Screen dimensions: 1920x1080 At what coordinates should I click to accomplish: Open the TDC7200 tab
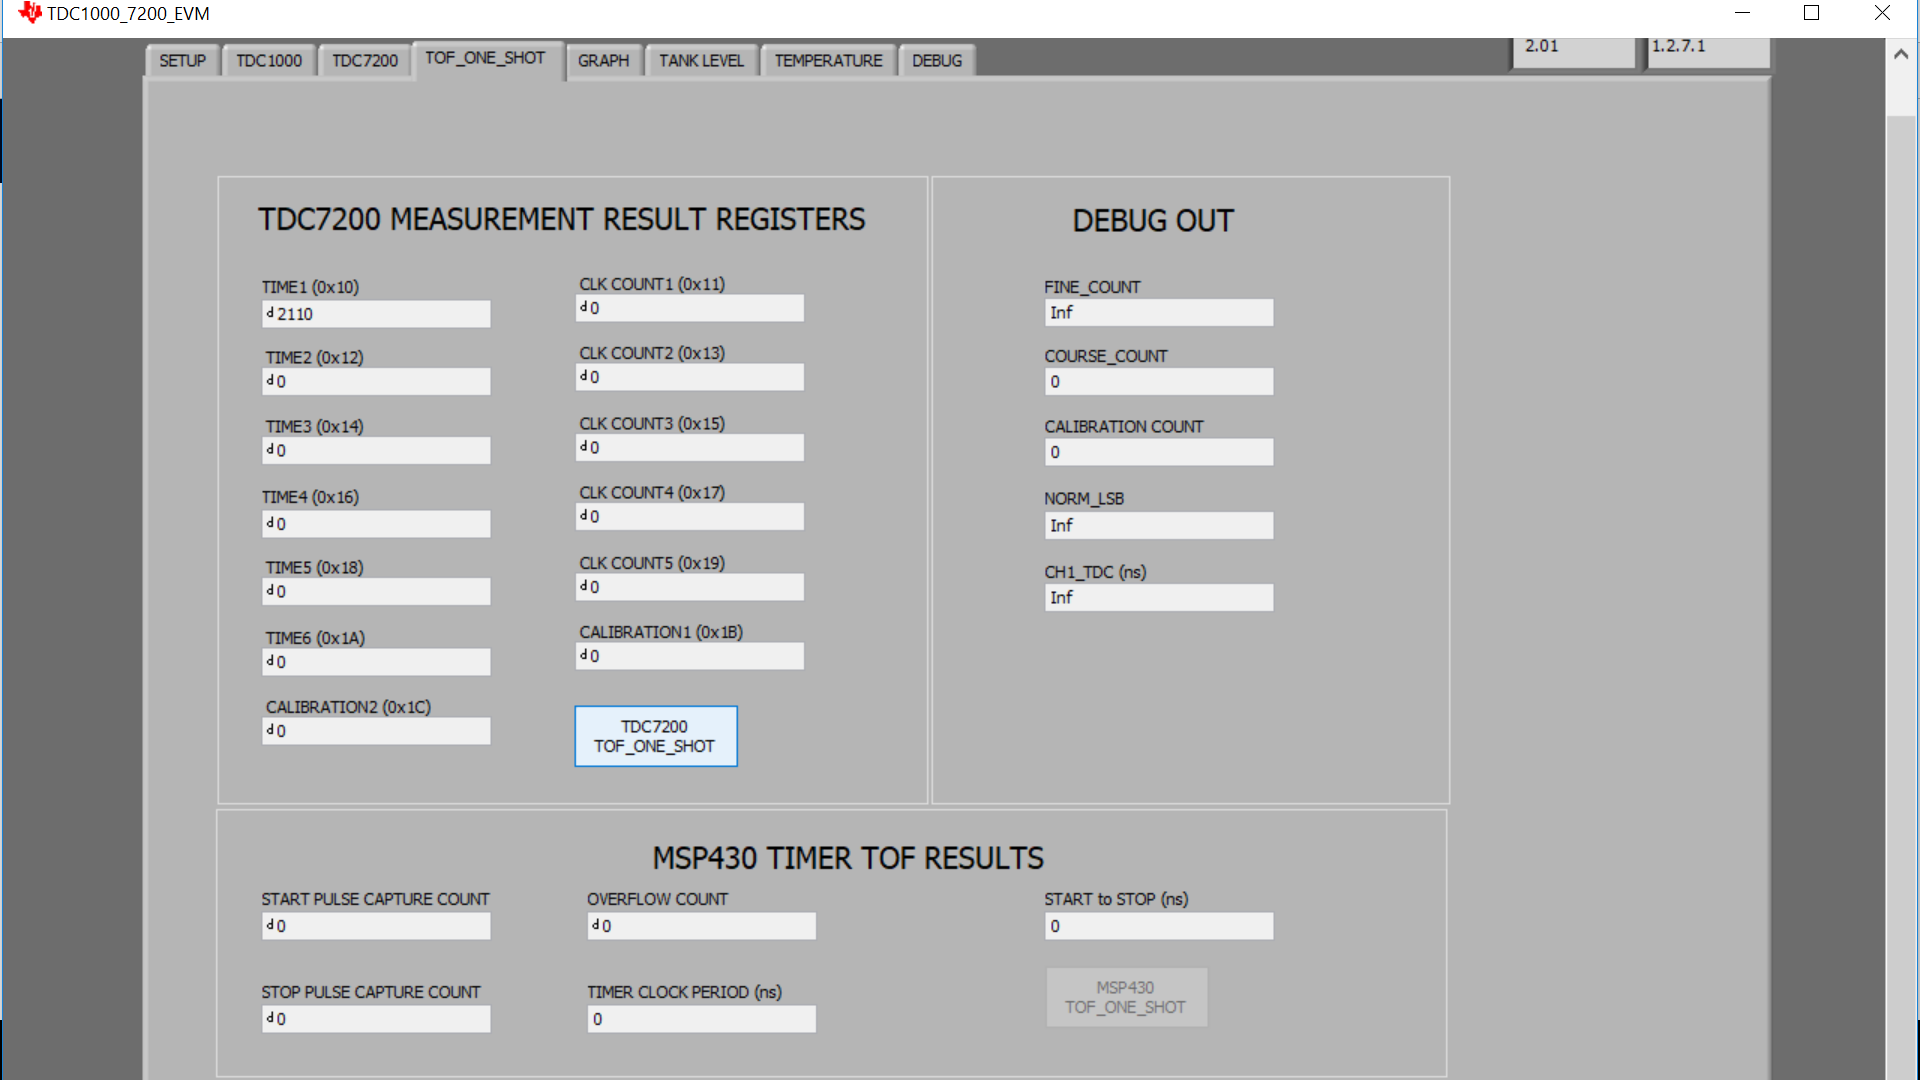tap(364, 60)
